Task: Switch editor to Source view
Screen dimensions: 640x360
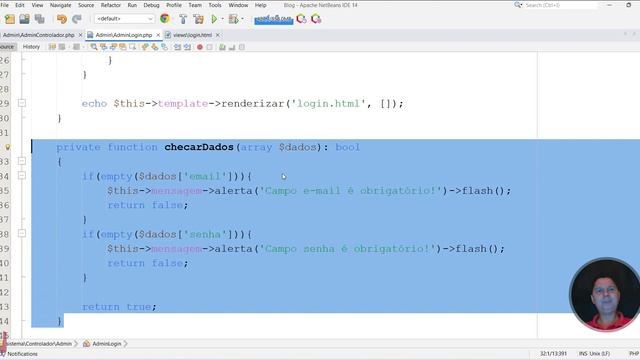Action: coord(7,47)
